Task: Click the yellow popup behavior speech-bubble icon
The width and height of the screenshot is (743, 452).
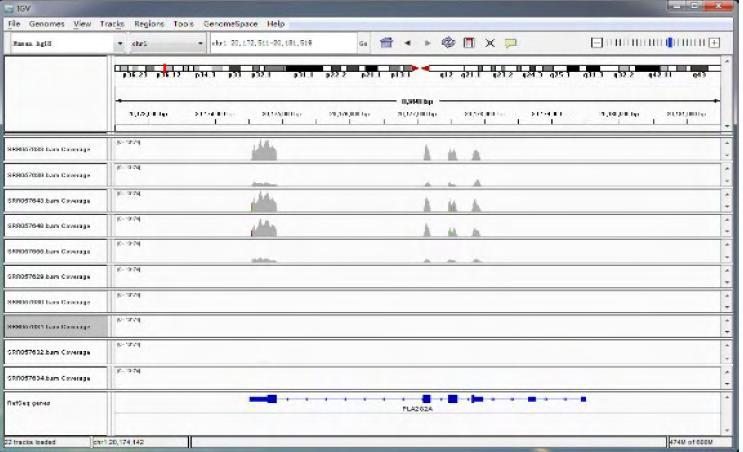Action: click(510, 44)
